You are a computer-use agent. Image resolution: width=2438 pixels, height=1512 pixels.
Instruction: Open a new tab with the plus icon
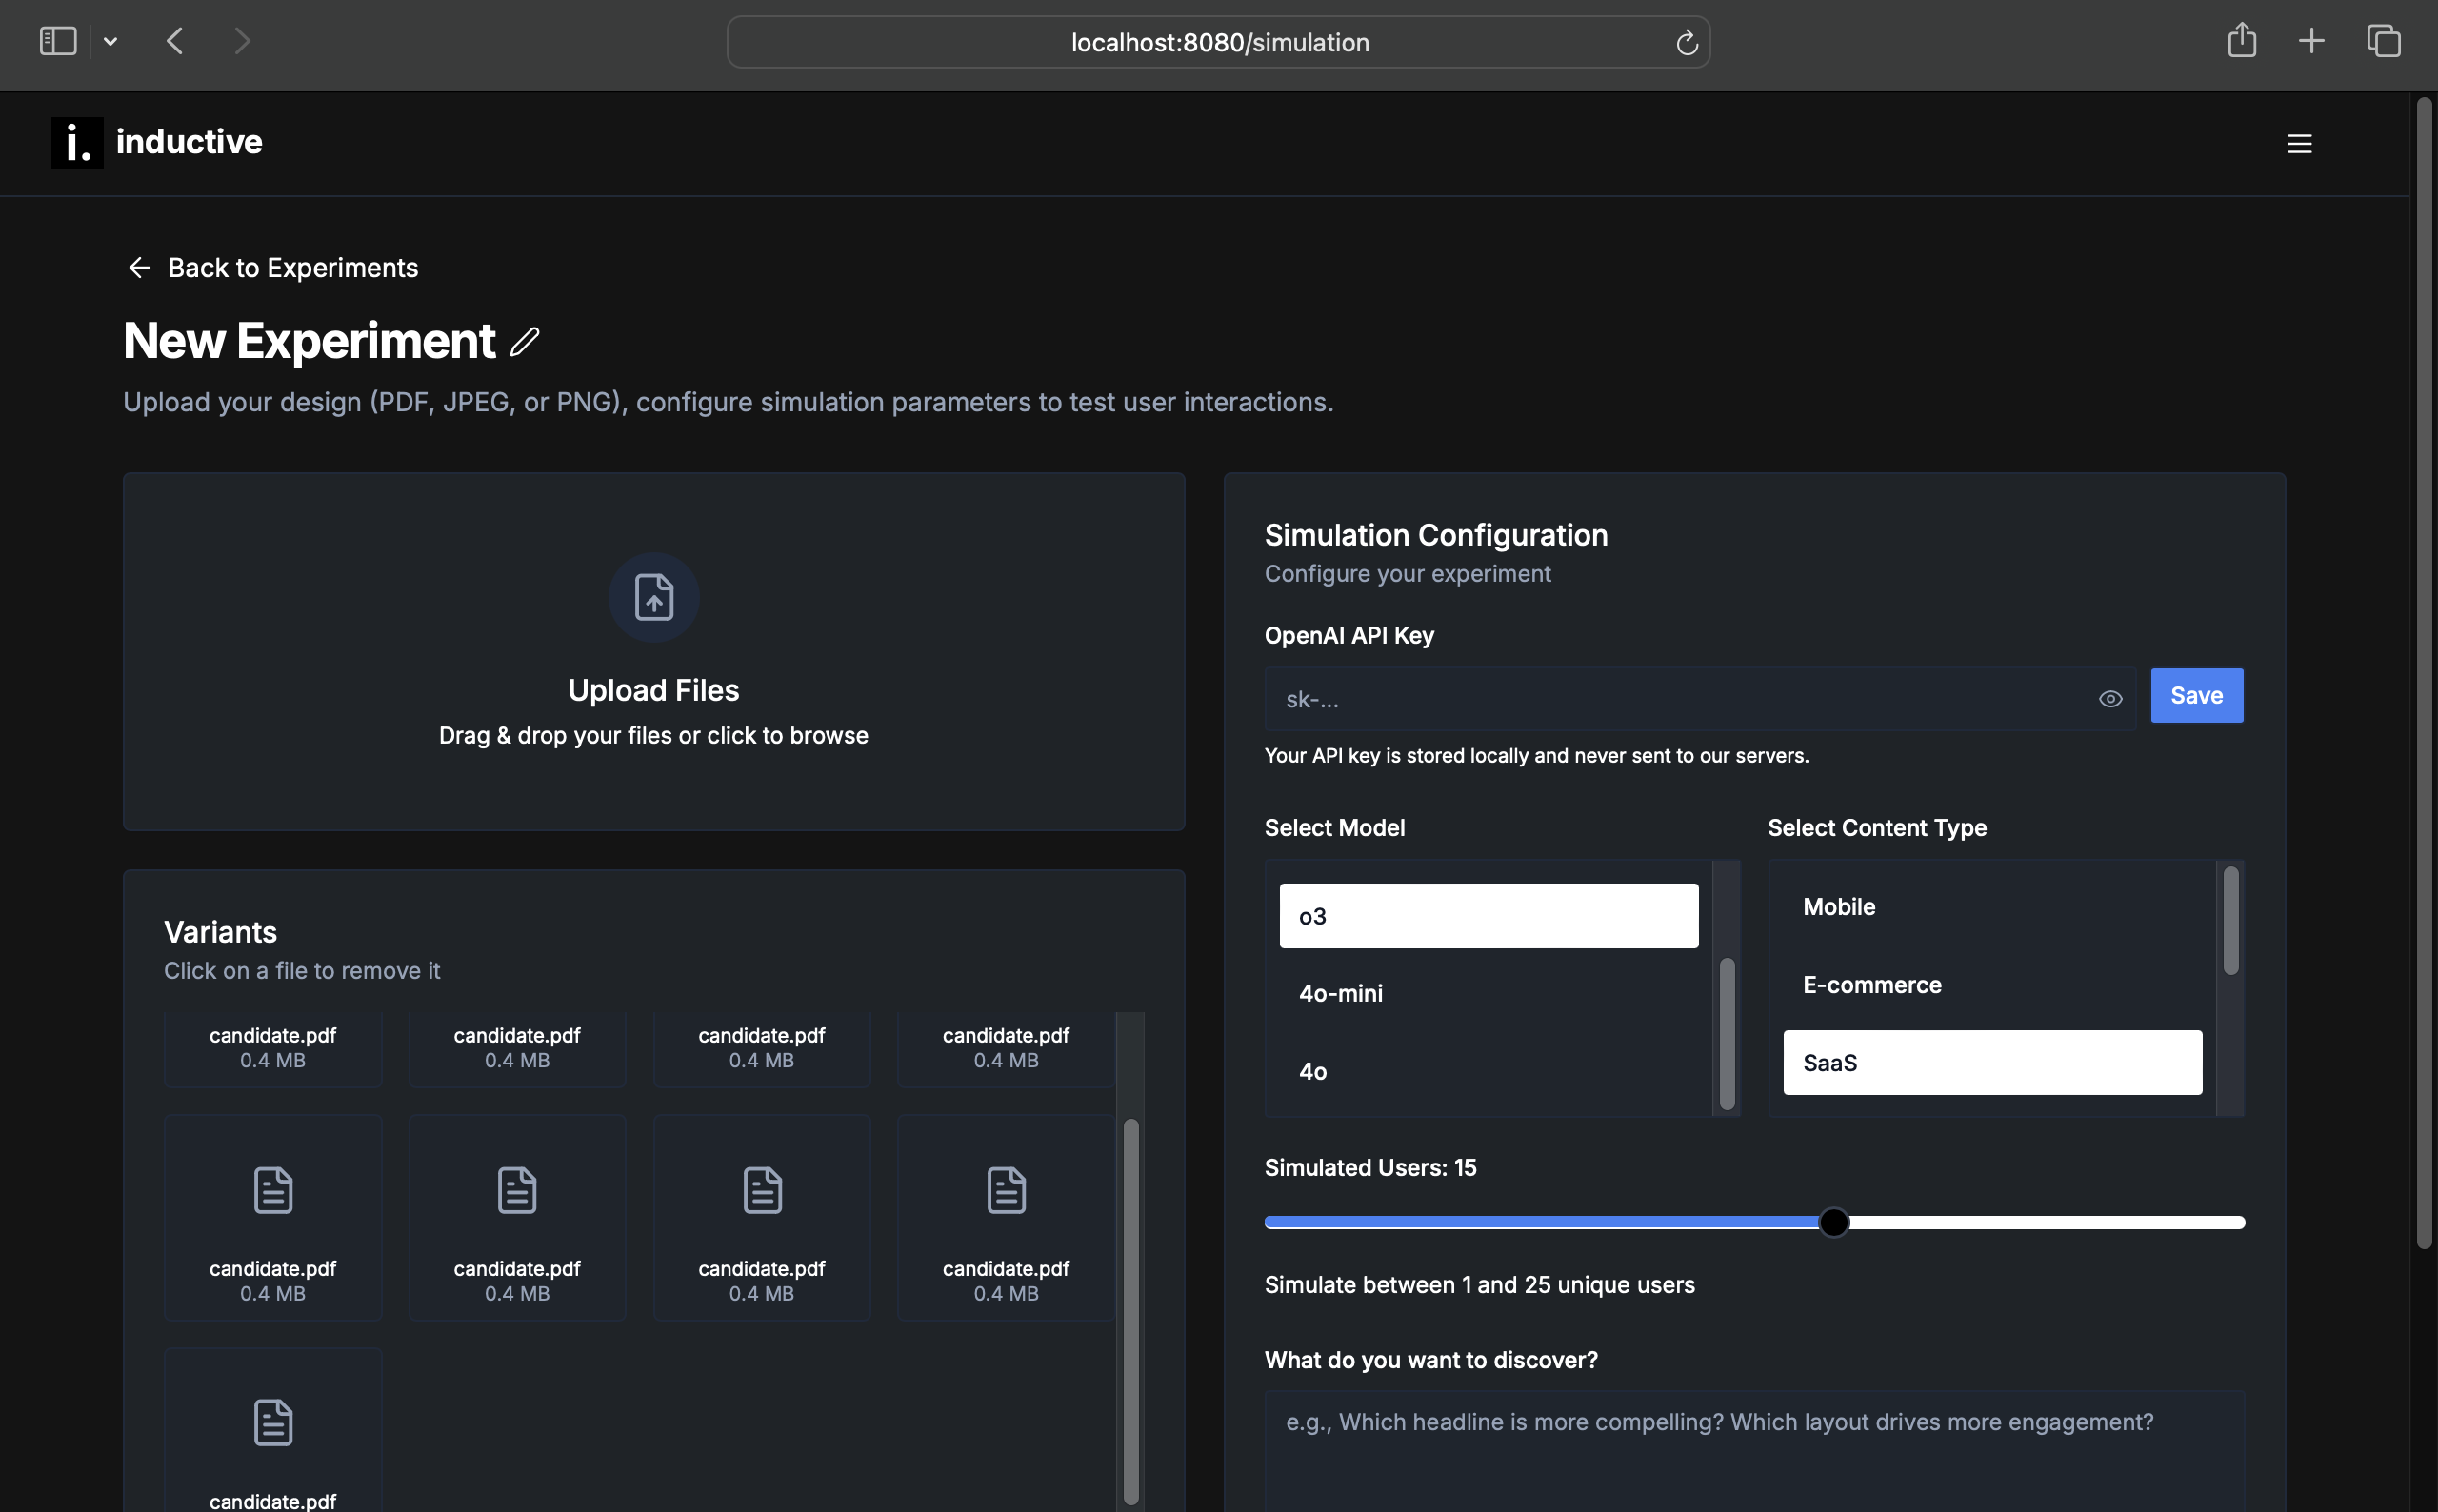[2311, 41]
